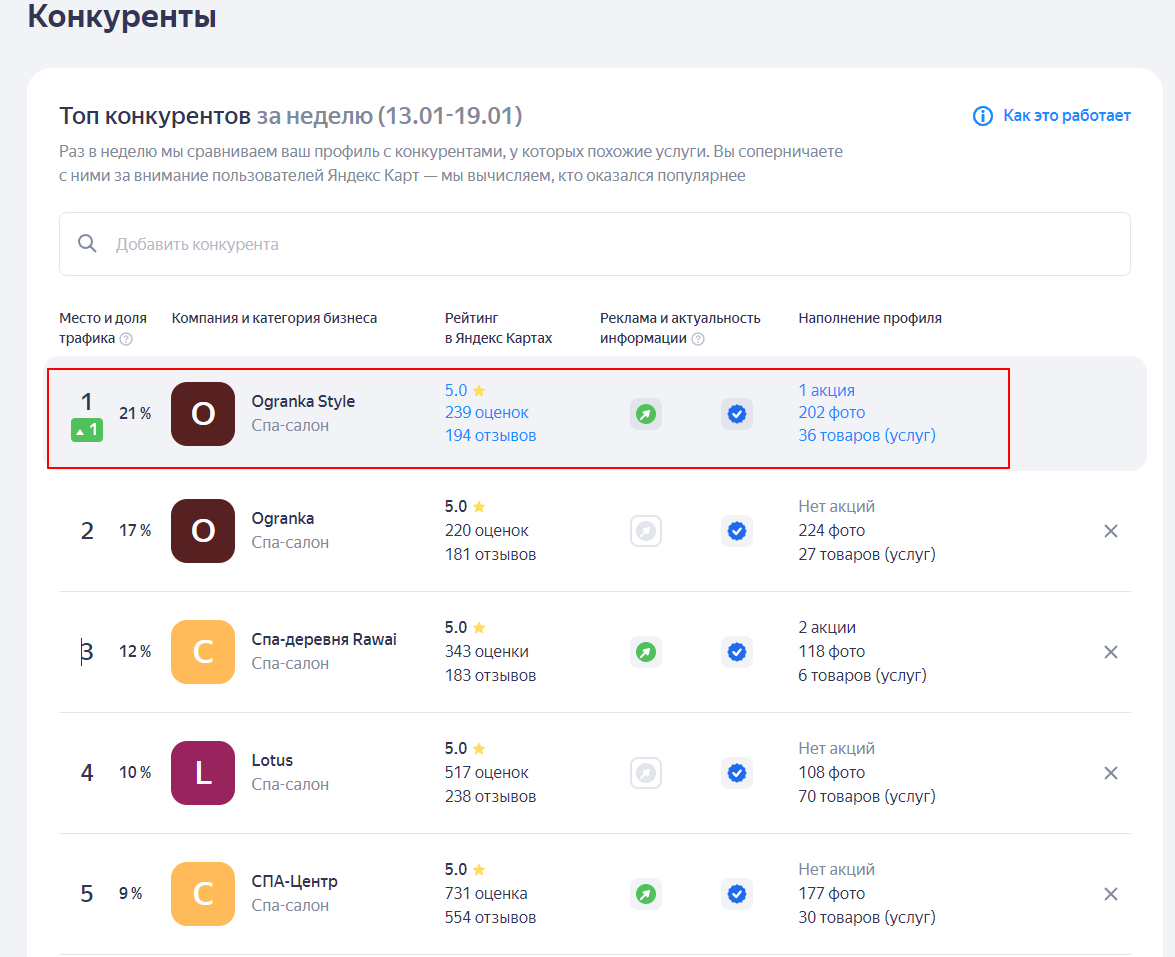Viewport: 1175px width, 957px height.
Task: Click the 'Наполнение профиля' column header
Action: [869, 318]
